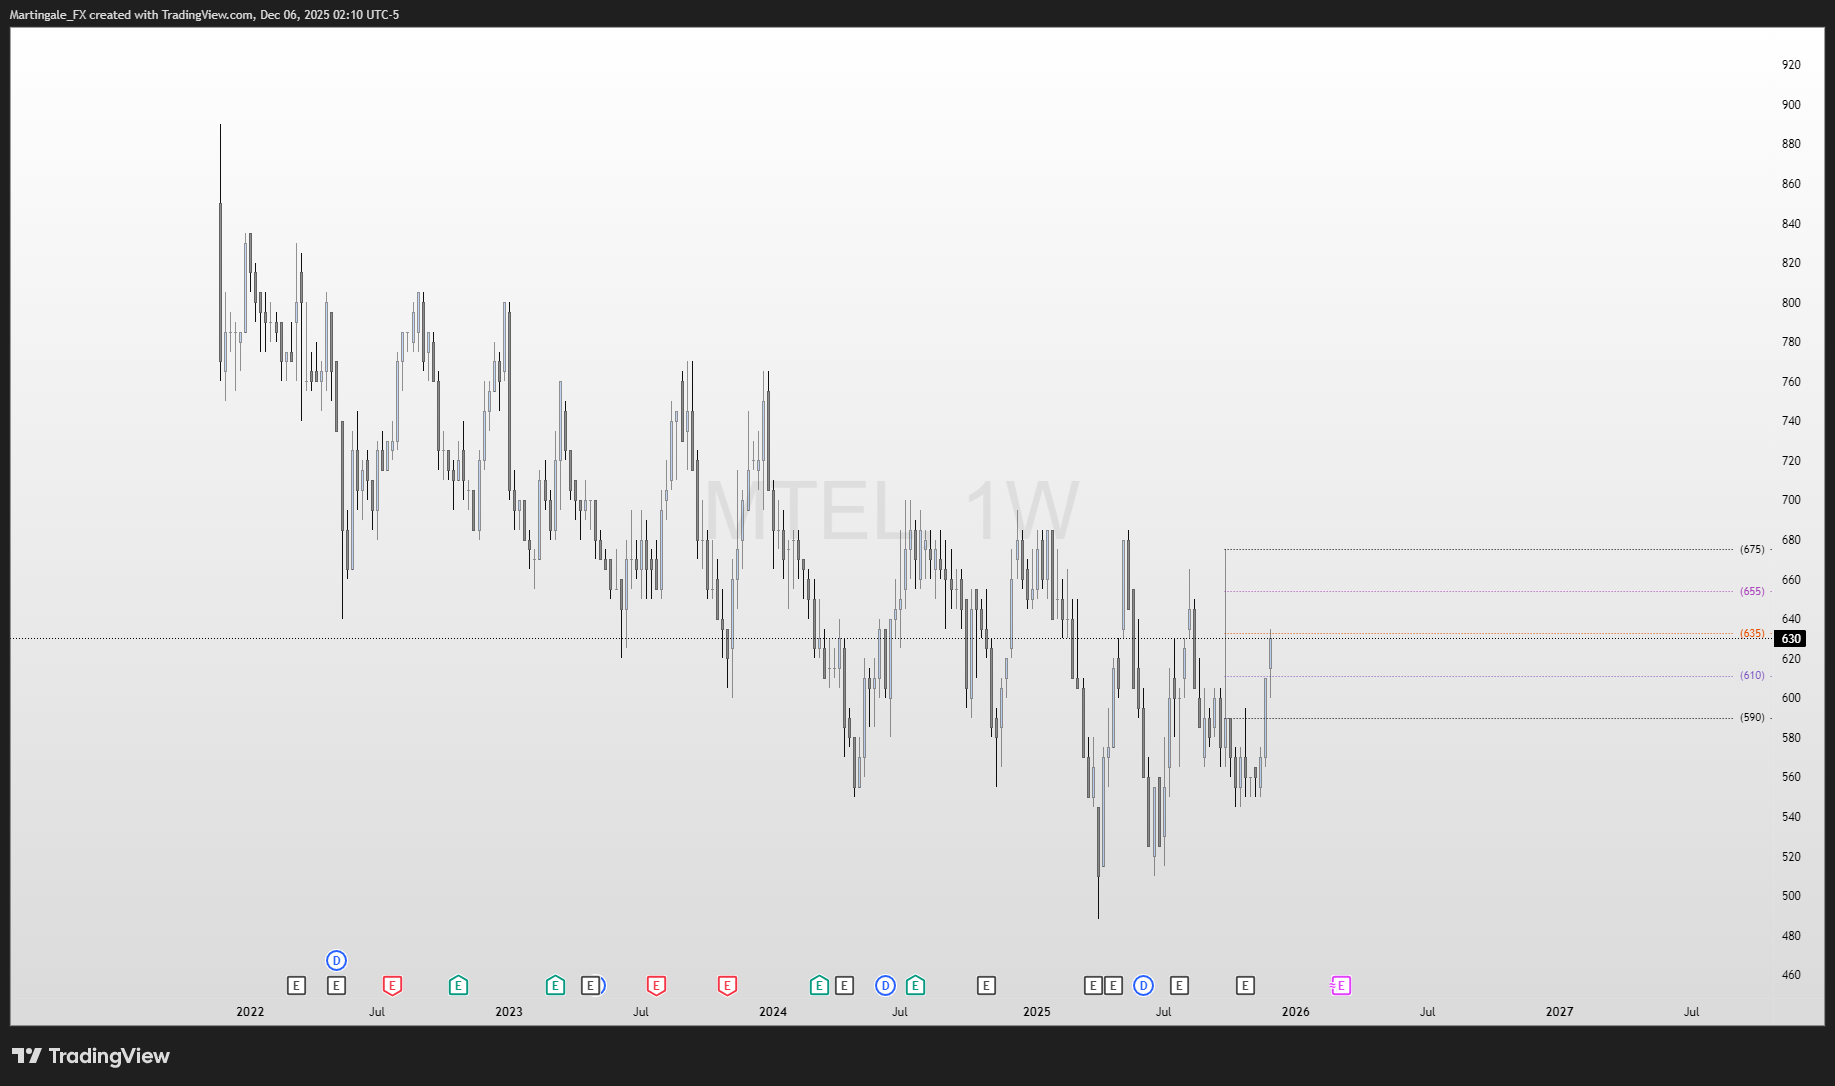This screenshot has width=1835, height=1086.
Task: Click the 700 price axis value
Action: coord(1791,500)
